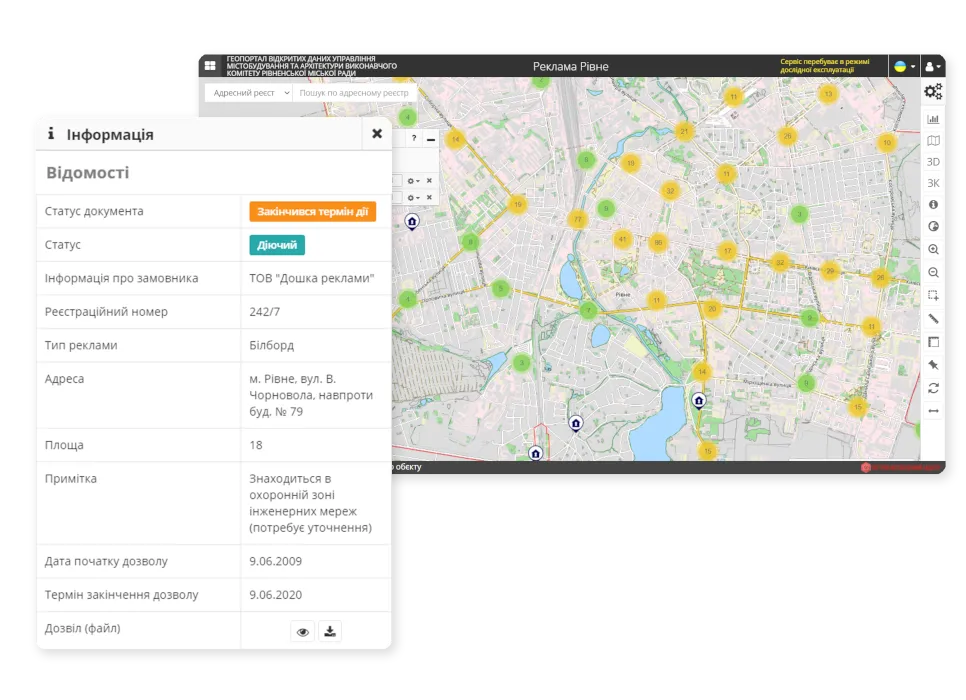This screenshot has height=700, width=966.
Task: Switch to 3D view mode
Action: pos(933,161)
